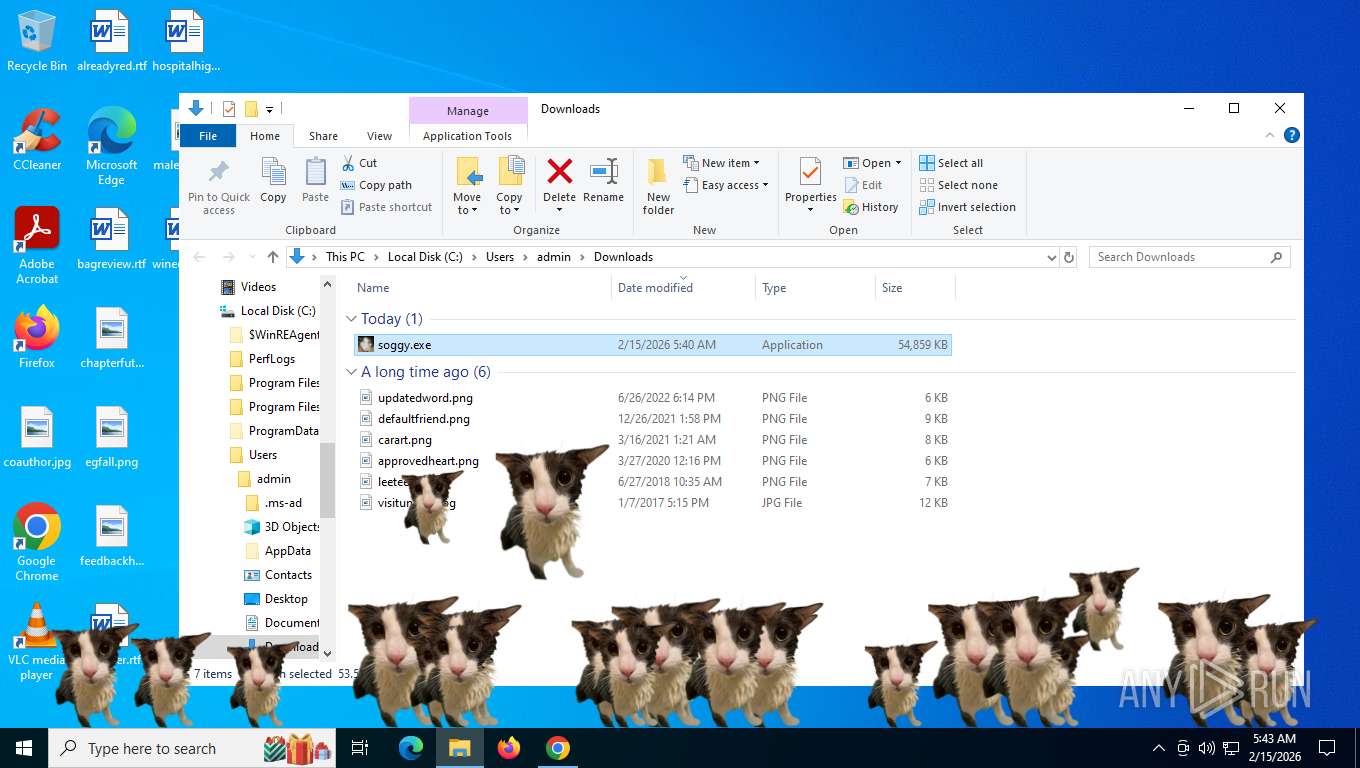Image resolution: width=1360 pixels, height=768 pixels.
Task: Switch to the Home ribbon tab
Action: click(x=265, y=136)
